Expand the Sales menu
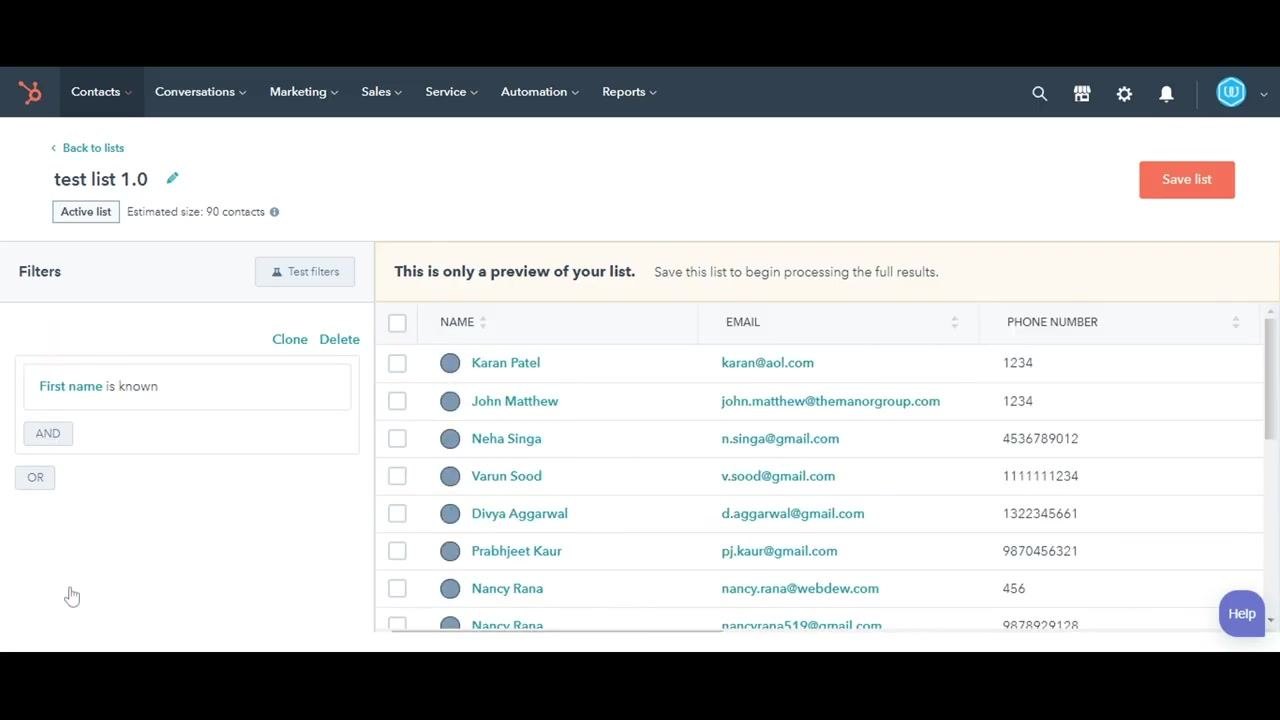The height and width of the screenshot is (720, 1280). point(381,92)
